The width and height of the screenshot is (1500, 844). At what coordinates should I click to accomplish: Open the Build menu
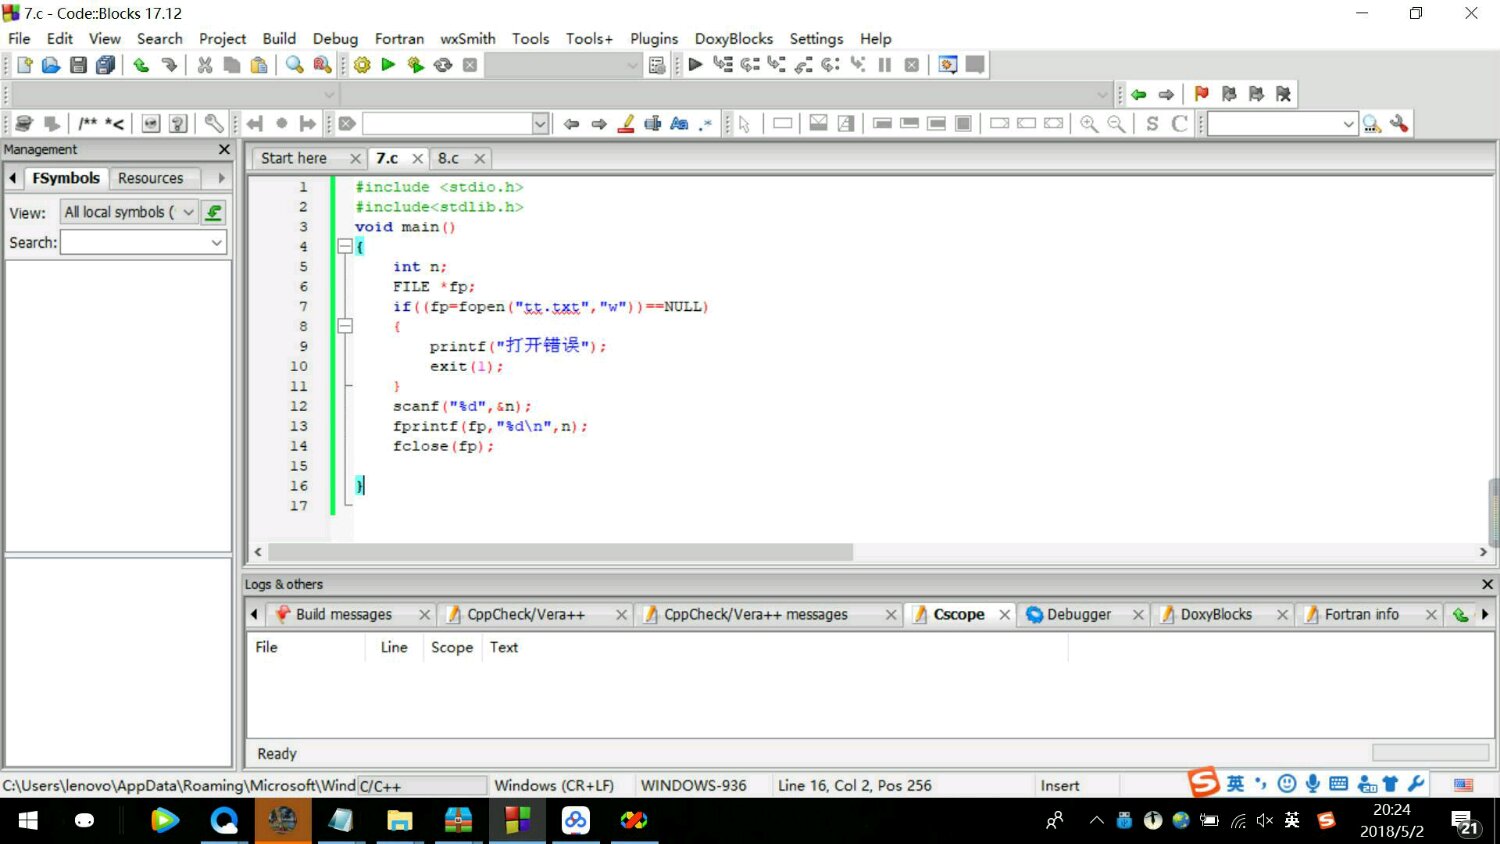click(x=279, y=38)
